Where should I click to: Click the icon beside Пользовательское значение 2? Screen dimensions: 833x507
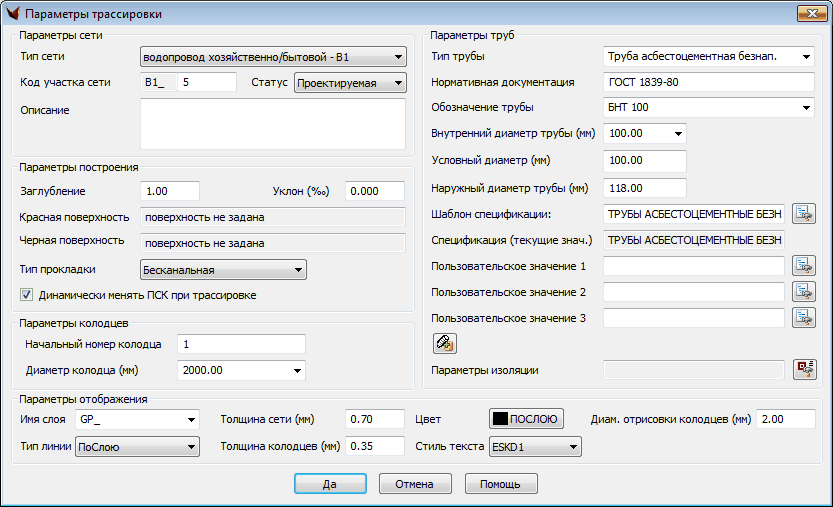pos(804,291)
